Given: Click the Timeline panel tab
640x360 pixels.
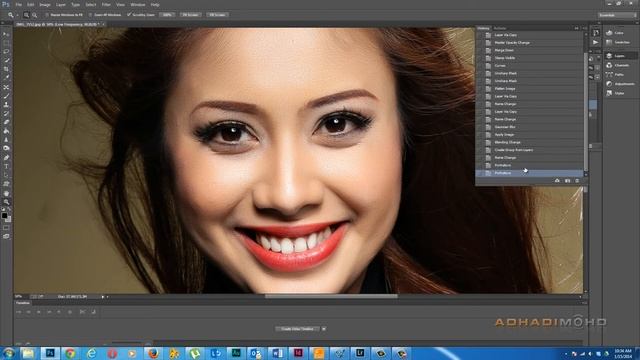Looking at the screenshot, I should point(23,303).
